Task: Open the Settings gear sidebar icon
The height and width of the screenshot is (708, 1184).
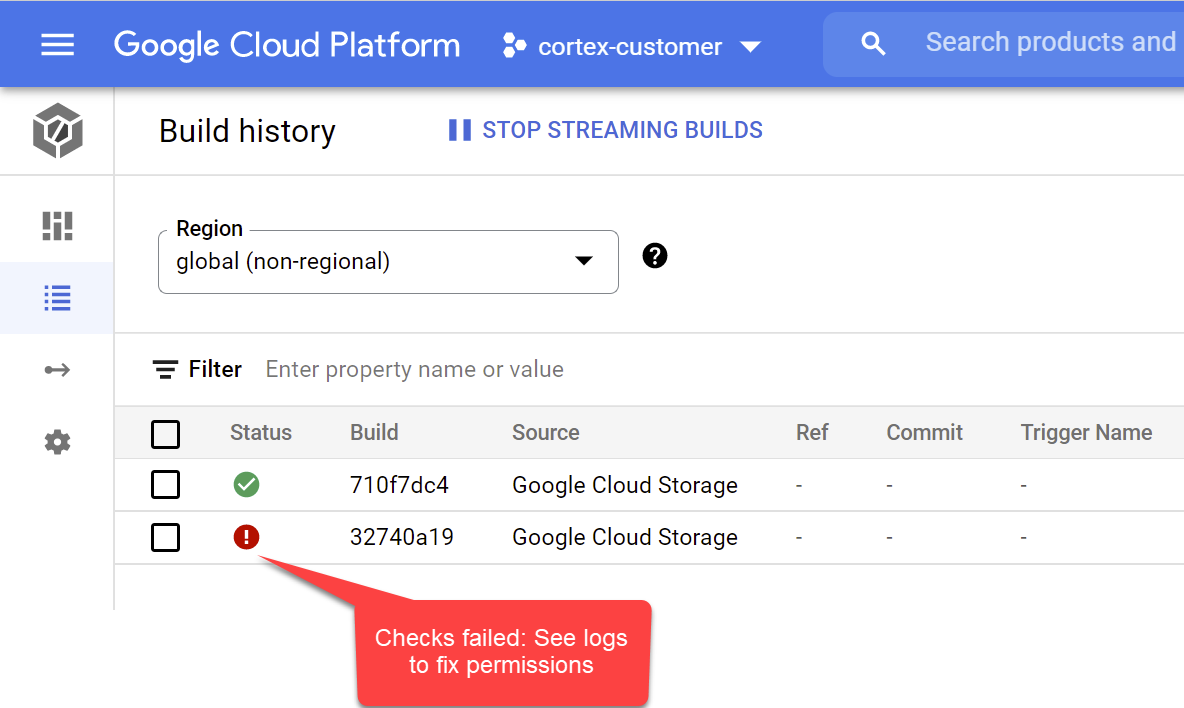Action: click(x=57, y=442)
